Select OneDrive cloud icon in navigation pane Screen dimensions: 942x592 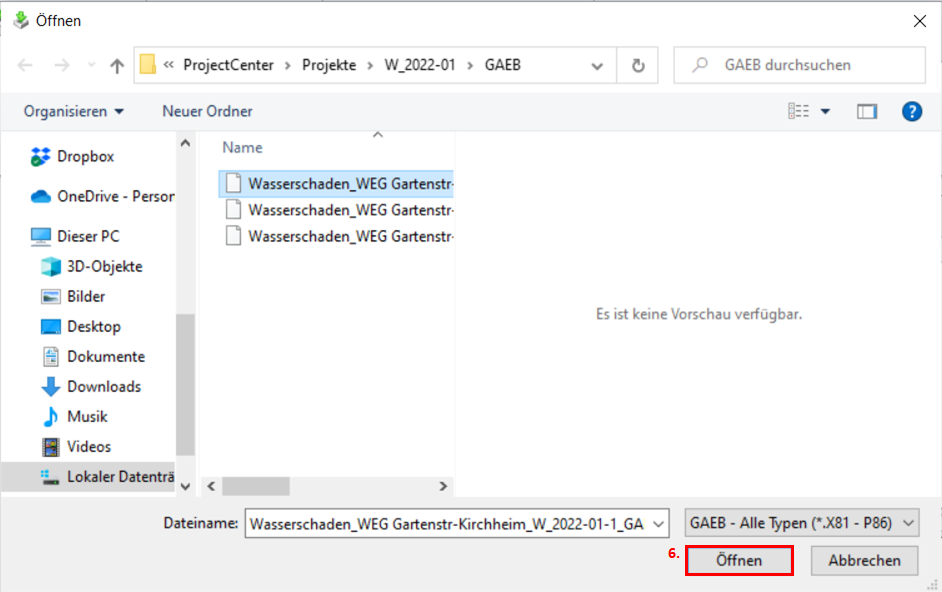click(x=41, y=197)
